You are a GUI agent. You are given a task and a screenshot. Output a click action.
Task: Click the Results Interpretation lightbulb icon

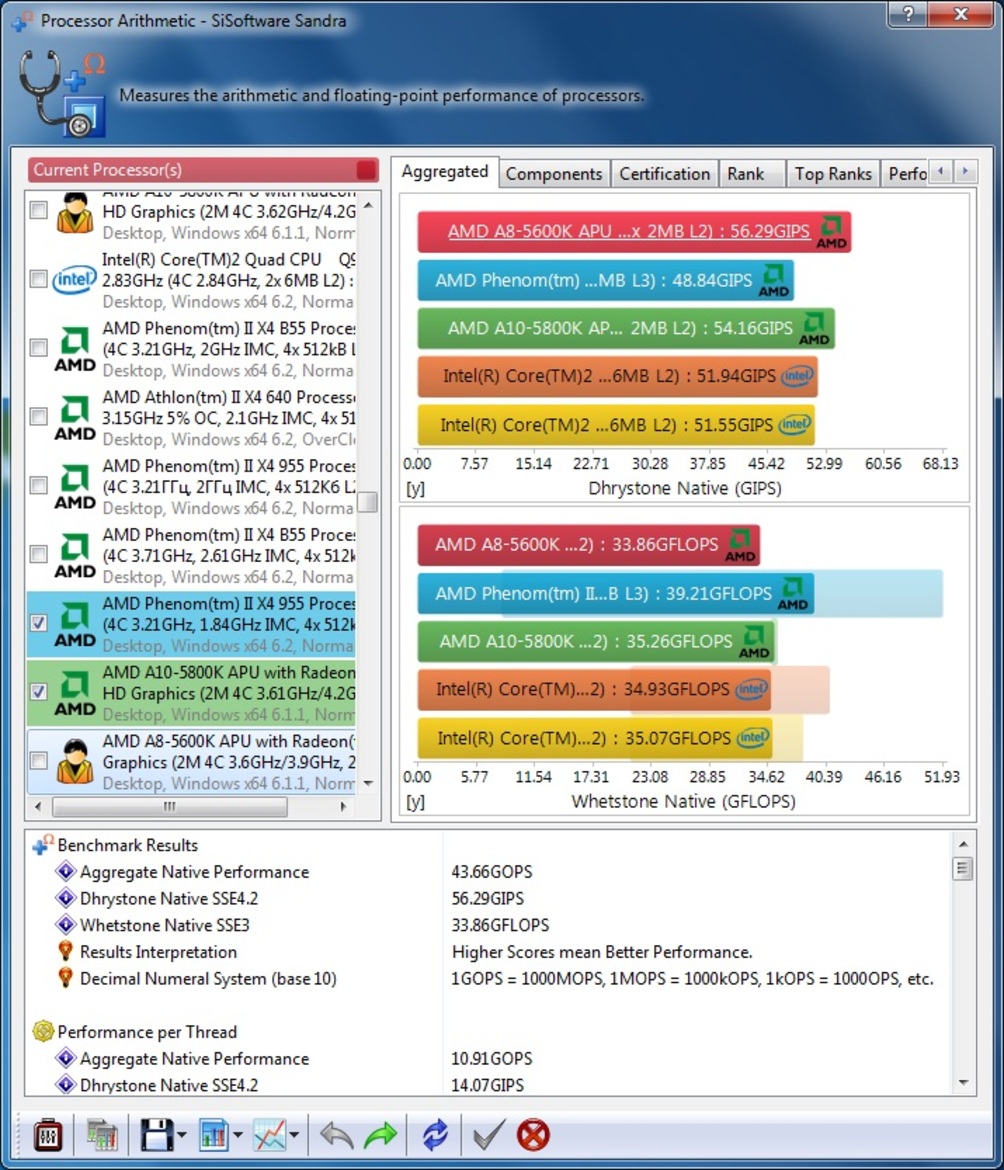(66, 951)
